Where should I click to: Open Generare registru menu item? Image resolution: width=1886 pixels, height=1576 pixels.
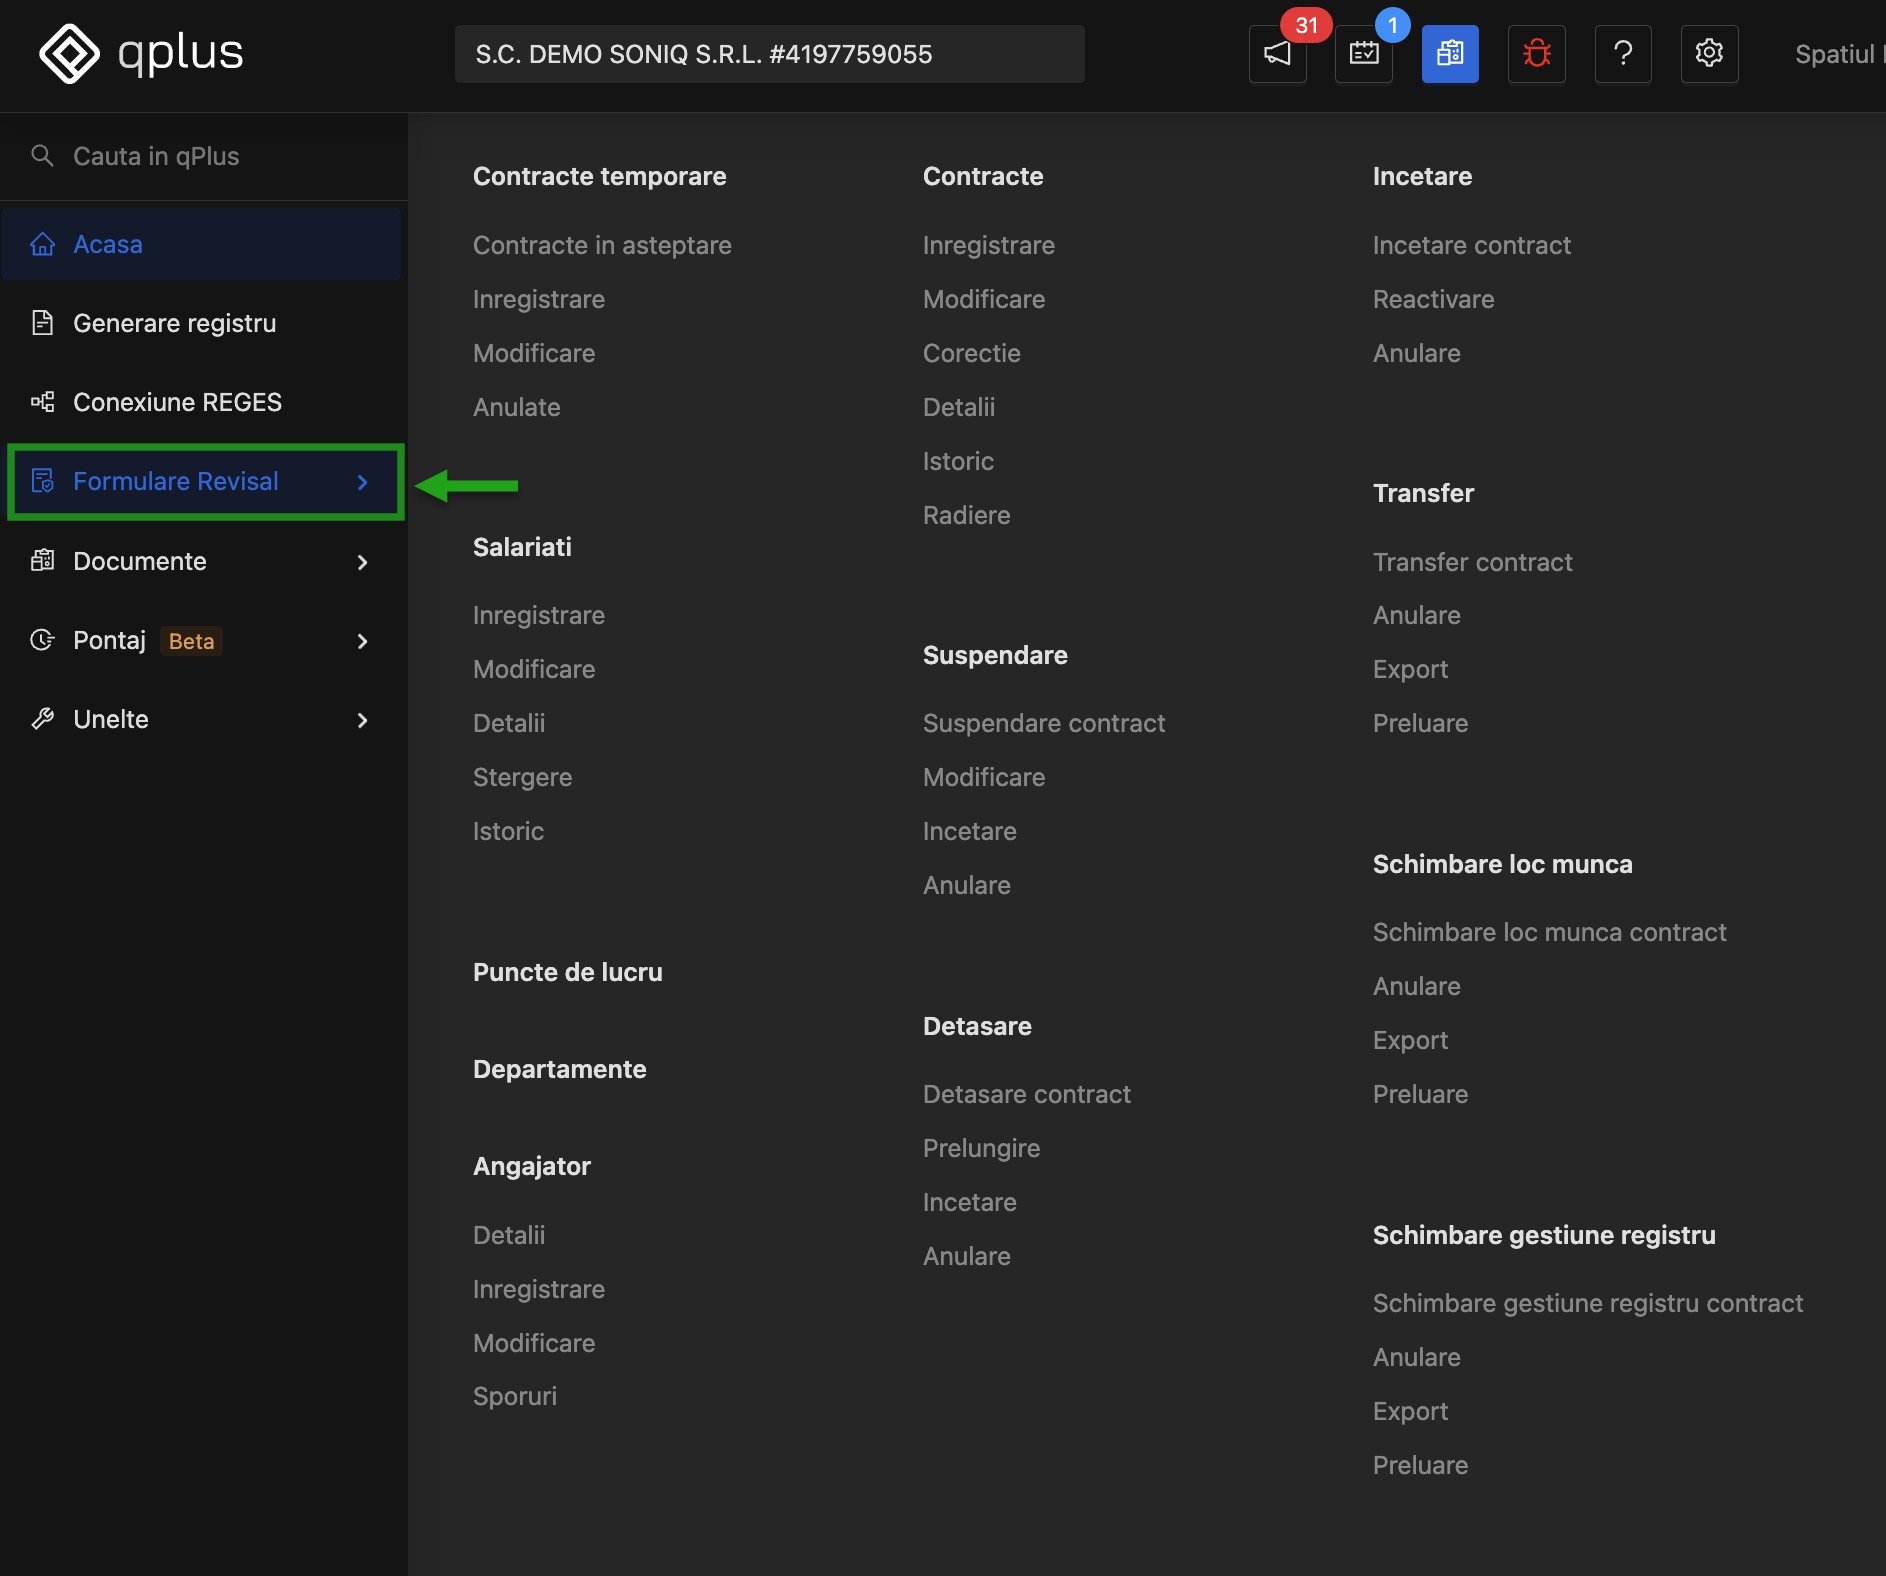point(202,323)
